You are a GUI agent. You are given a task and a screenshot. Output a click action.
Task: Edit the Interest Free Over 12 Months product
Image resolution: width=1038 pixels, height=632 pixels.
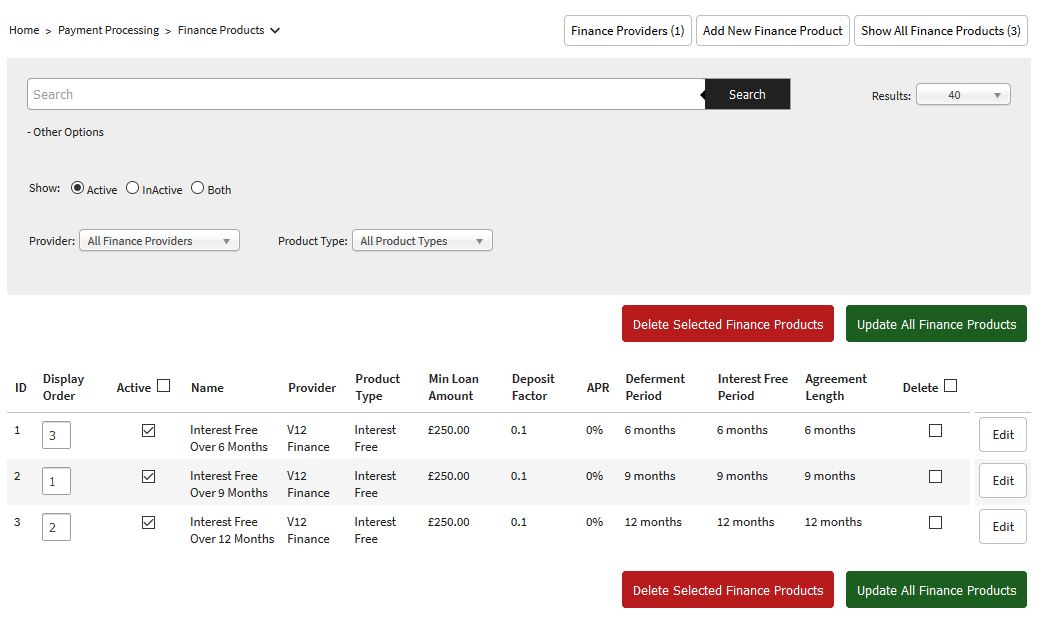tap(1002, 527)
